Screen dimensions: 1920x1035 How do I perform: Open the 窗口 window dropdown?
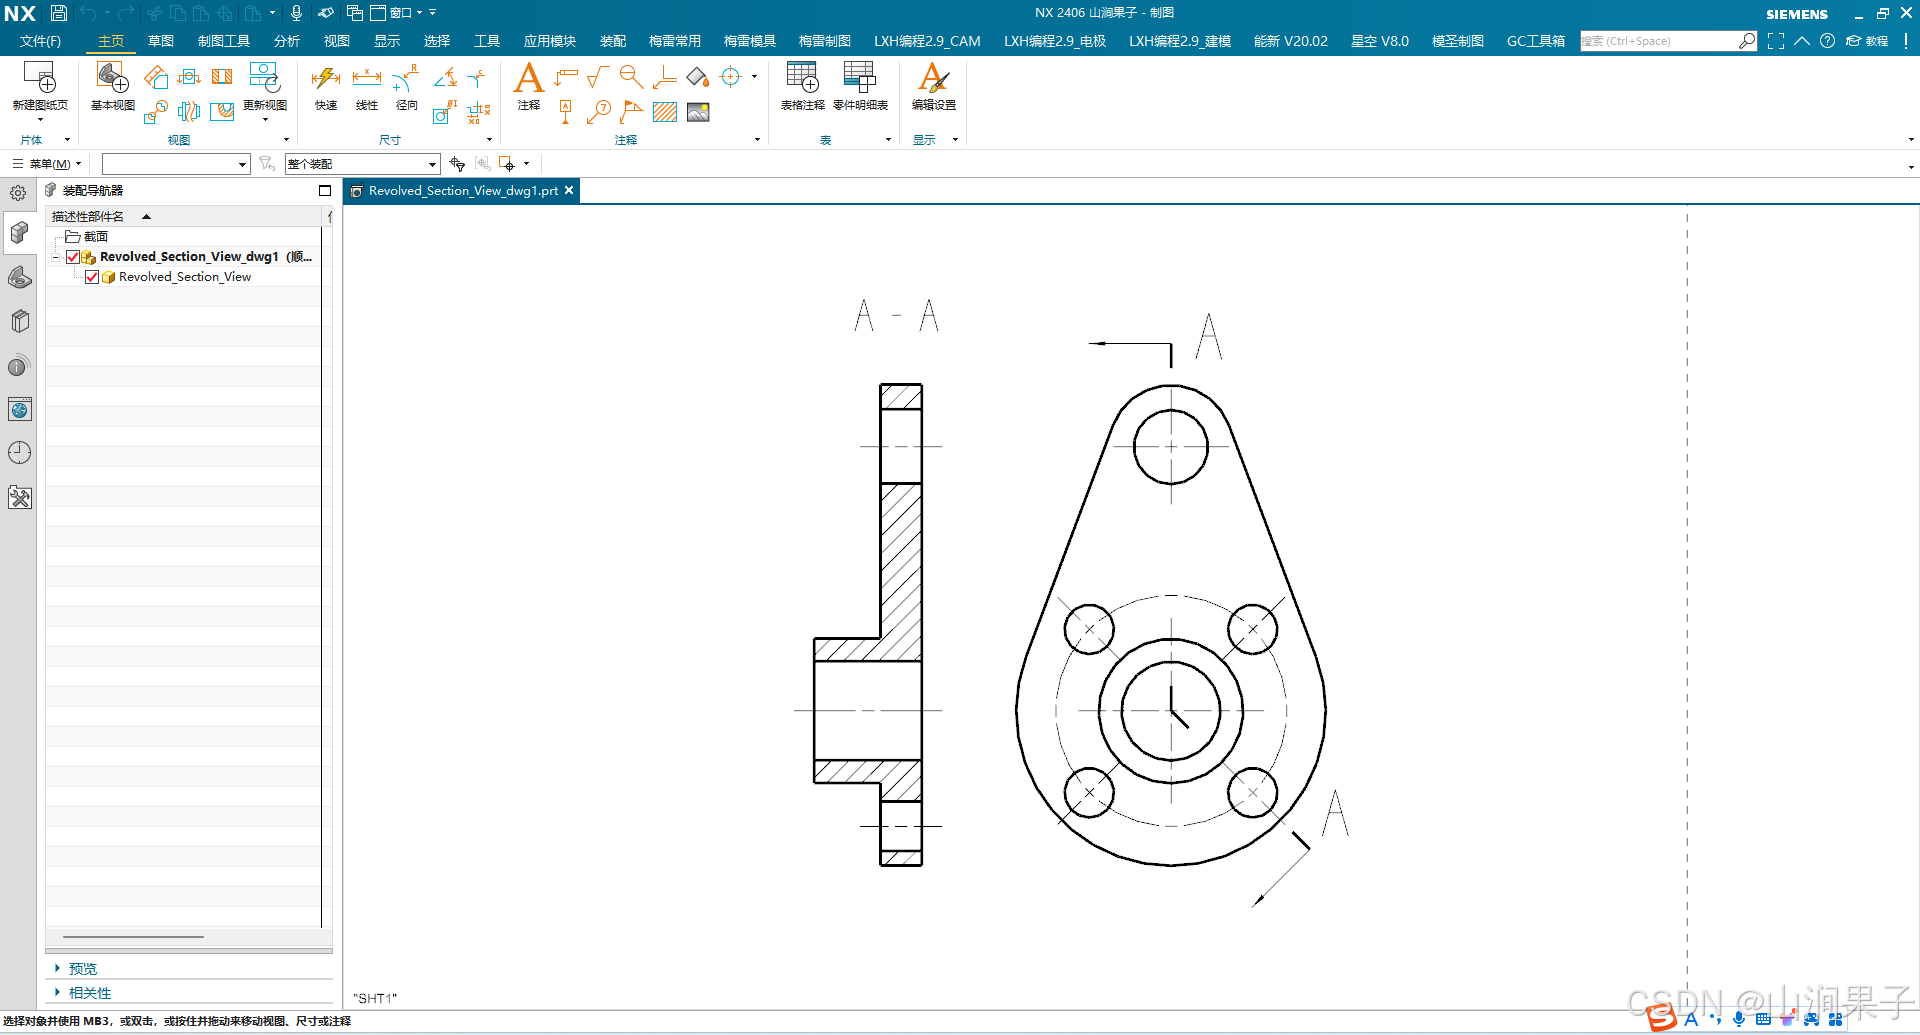pos(397,13)
